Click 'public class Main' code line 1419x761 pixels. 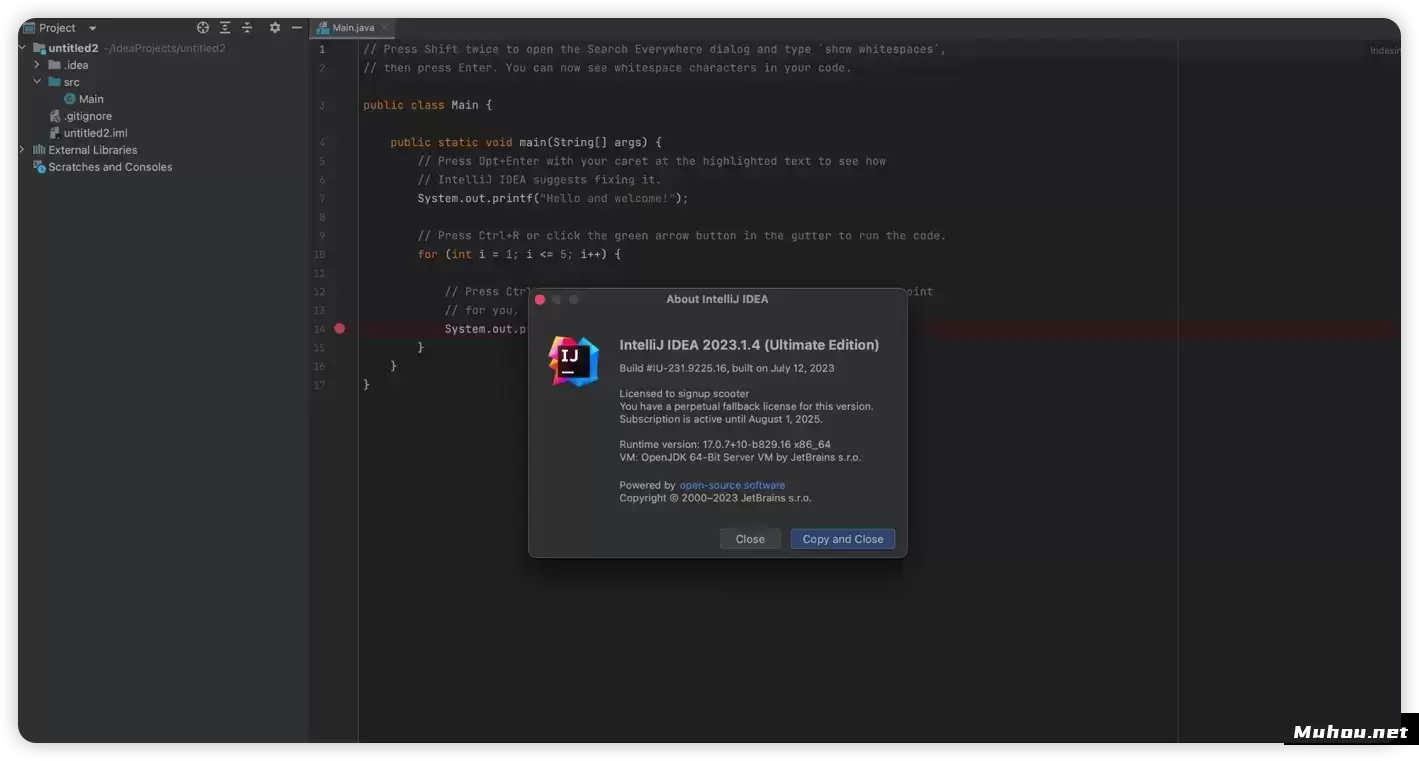point(427,105)
